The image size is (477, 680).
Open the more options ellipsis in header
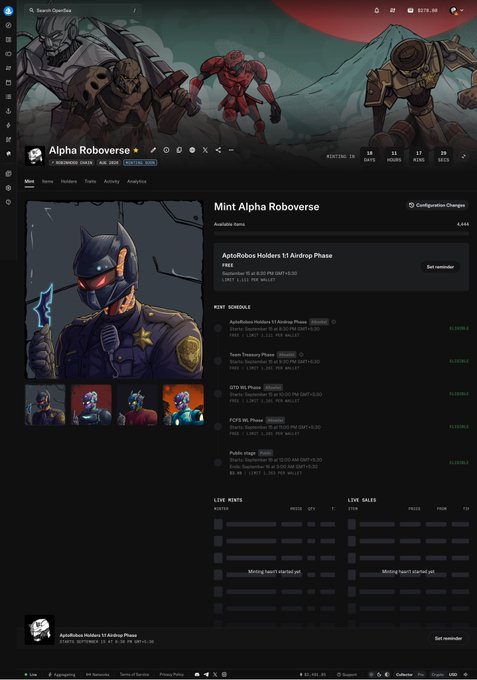point(231,150)
